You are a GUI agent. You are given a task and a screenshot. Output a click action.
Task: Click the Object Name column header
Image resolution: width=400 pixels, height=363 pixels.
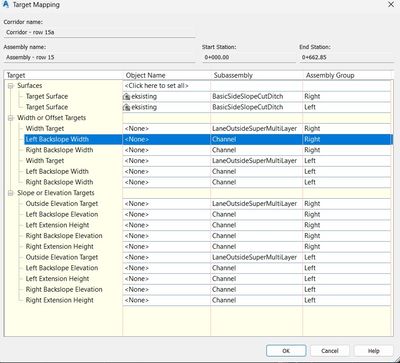167,75
